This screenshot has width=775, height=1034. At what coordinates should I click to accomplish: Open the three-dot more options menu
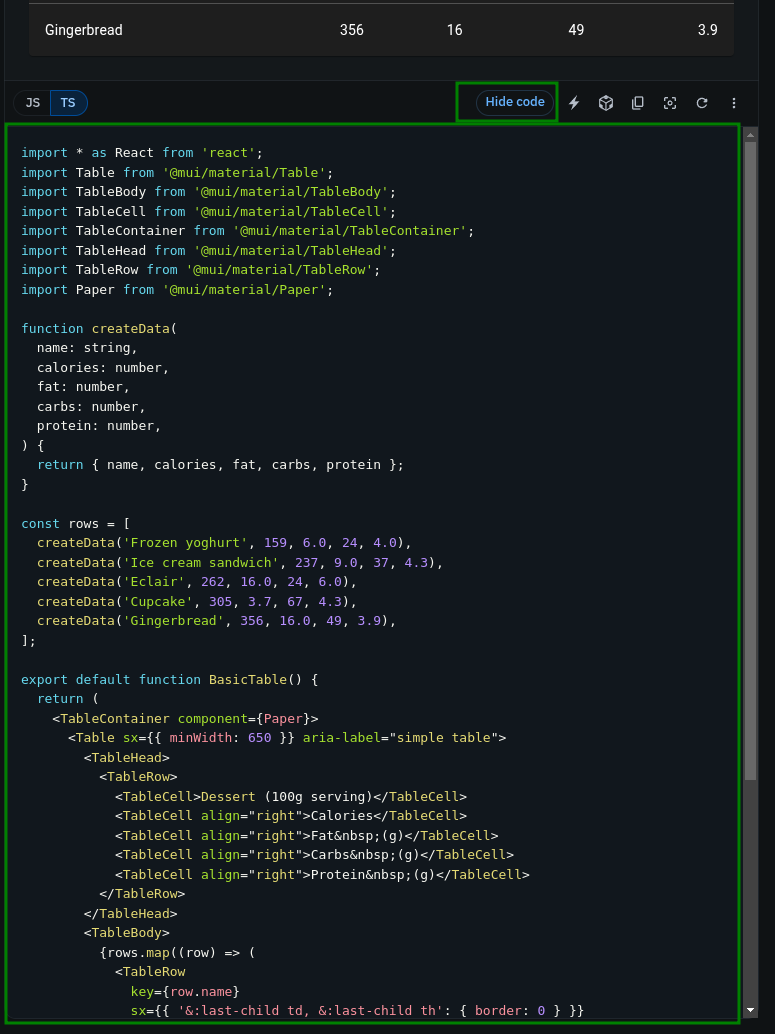coord(734,103)
